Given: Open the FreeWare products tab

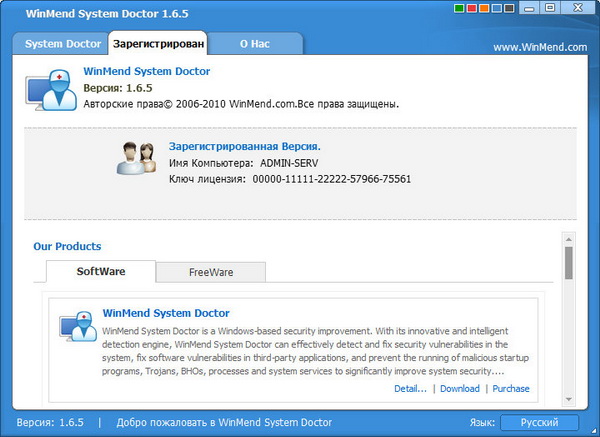Looking at the screenshot, I should [x=210, y=272].
